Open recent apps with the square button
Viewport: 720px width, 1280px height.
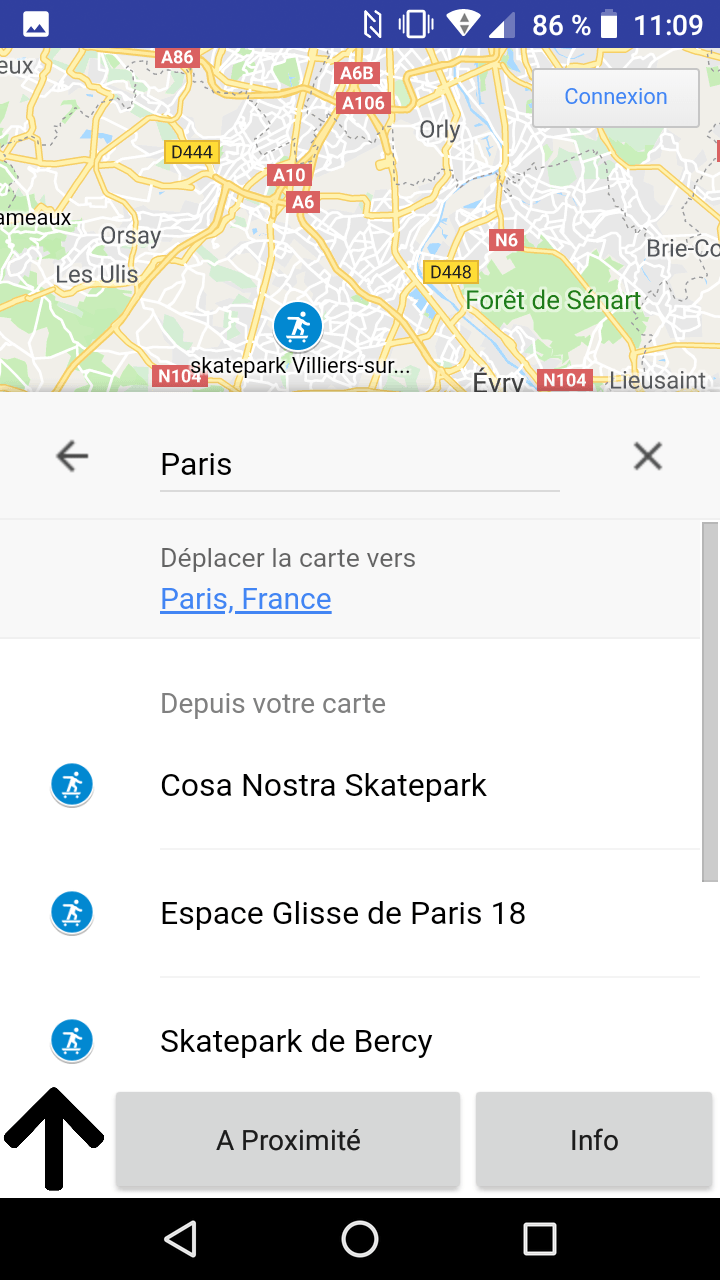(540, 1239)
